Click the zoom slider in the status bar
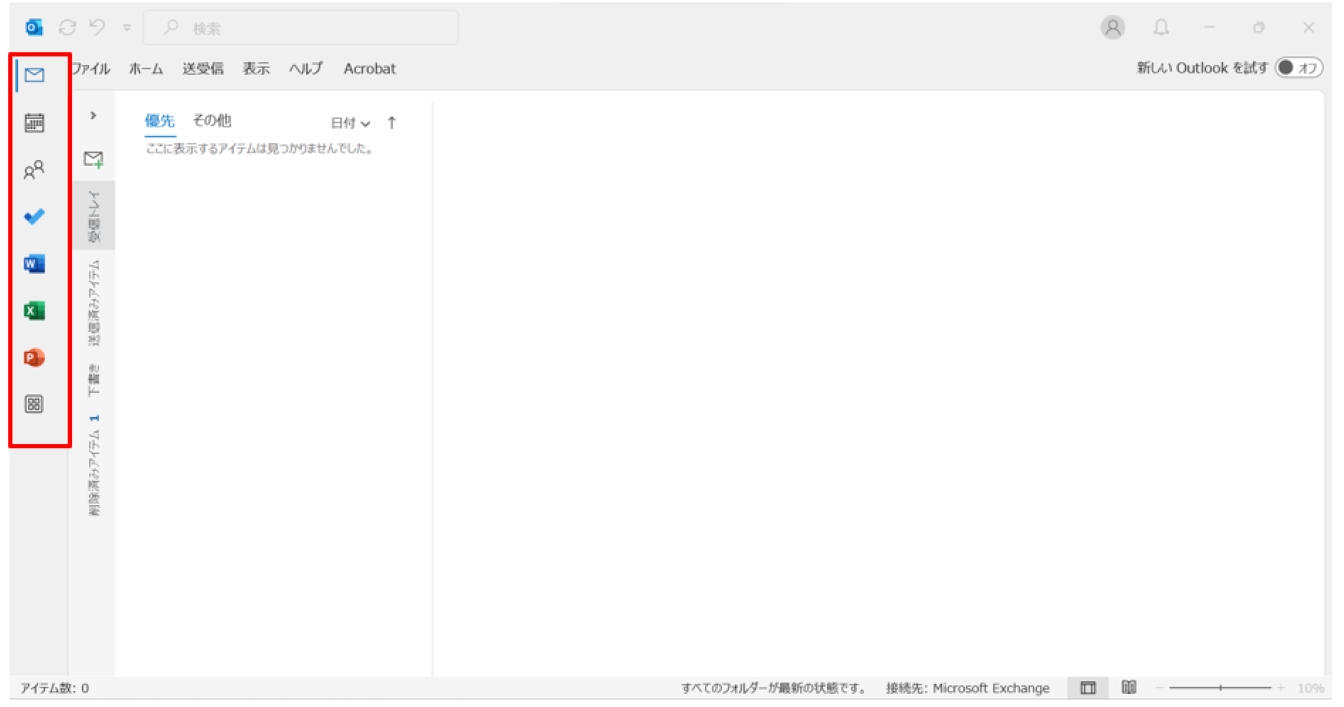Viewport: 1344px width, 707px height. (x=1220, y=688)
